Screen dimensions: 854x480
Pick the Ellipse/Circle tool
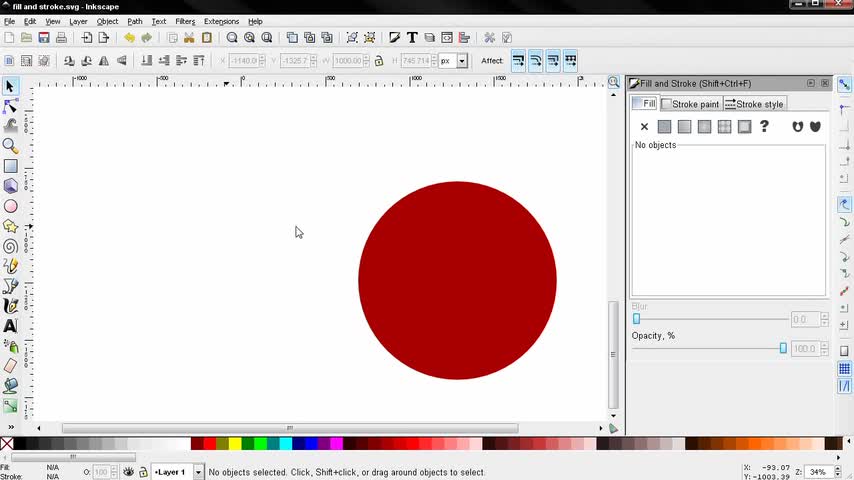[x=10, y=206]
